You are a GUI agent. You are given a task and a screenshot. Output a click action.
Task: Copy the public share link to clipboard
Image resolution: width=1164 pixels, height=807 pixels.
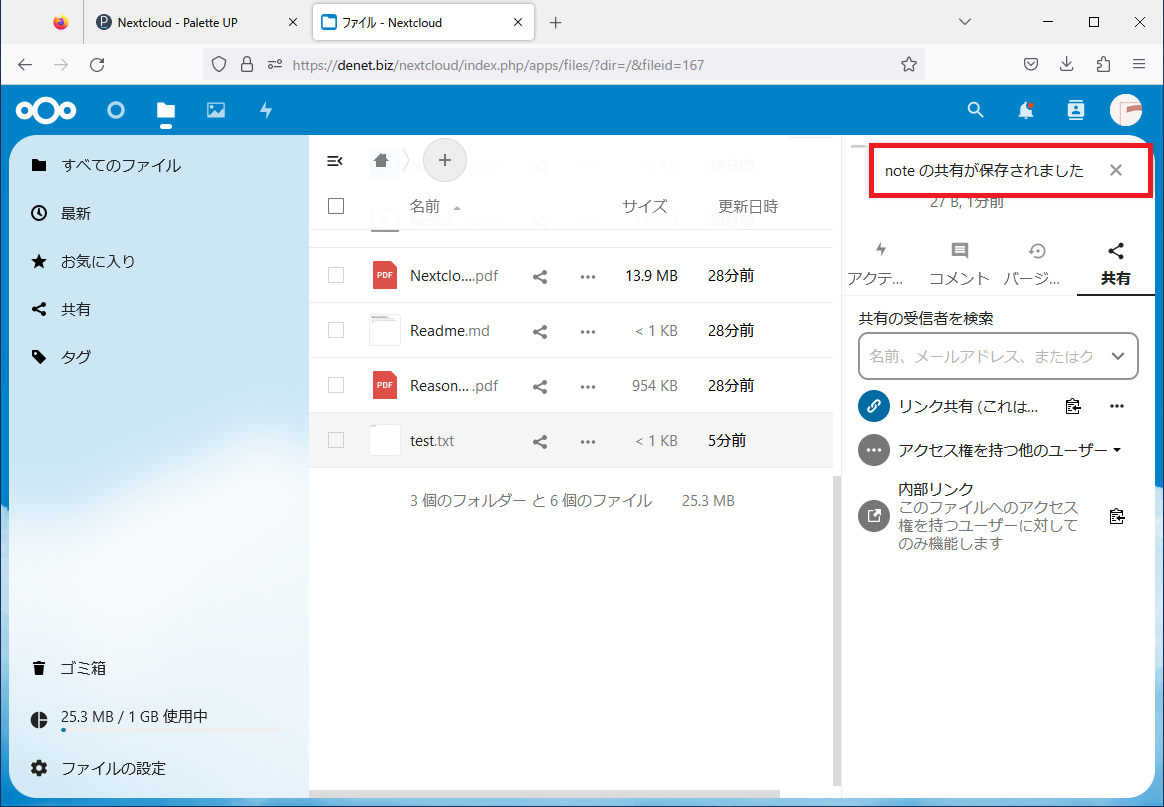tap(1073, 406)
